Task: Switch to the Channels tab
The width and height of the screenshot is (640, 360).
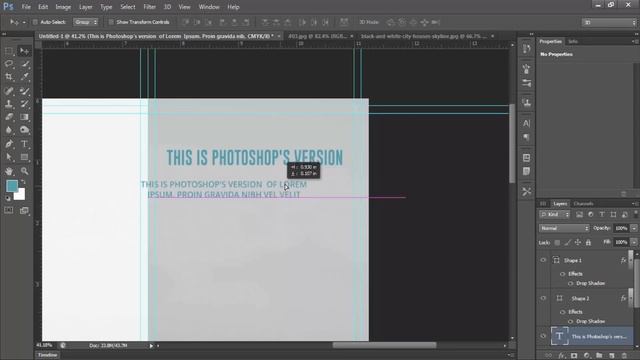Action: click(583, 204)
